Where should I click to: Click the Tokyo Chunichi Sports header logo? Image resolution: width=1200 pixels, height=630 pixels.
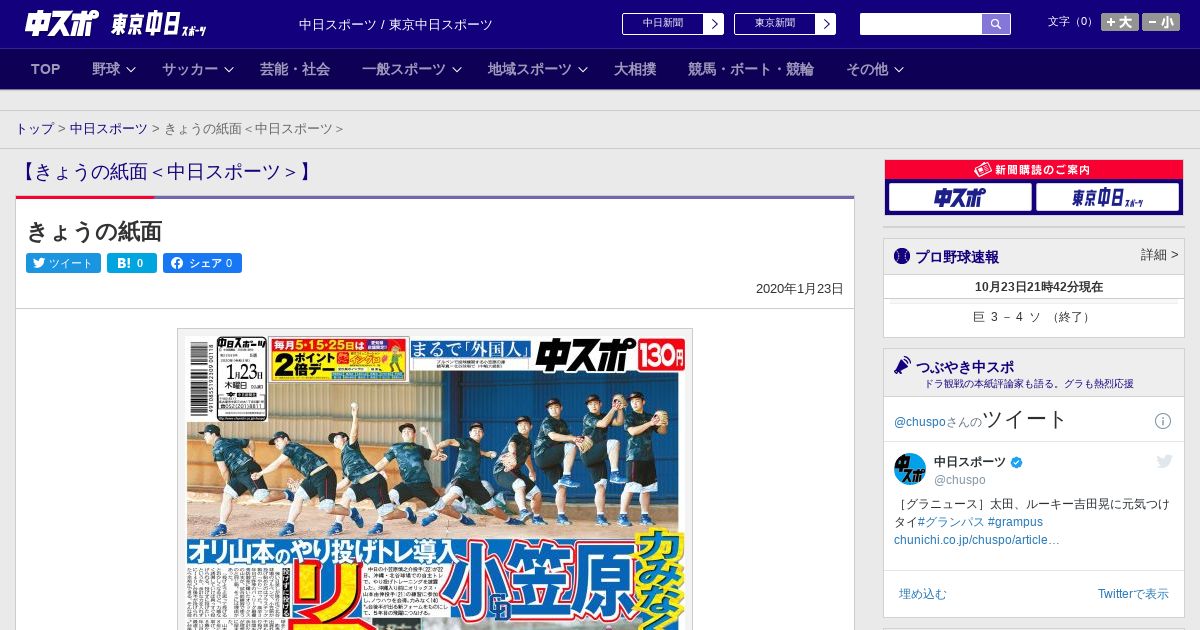coord(159,24)
